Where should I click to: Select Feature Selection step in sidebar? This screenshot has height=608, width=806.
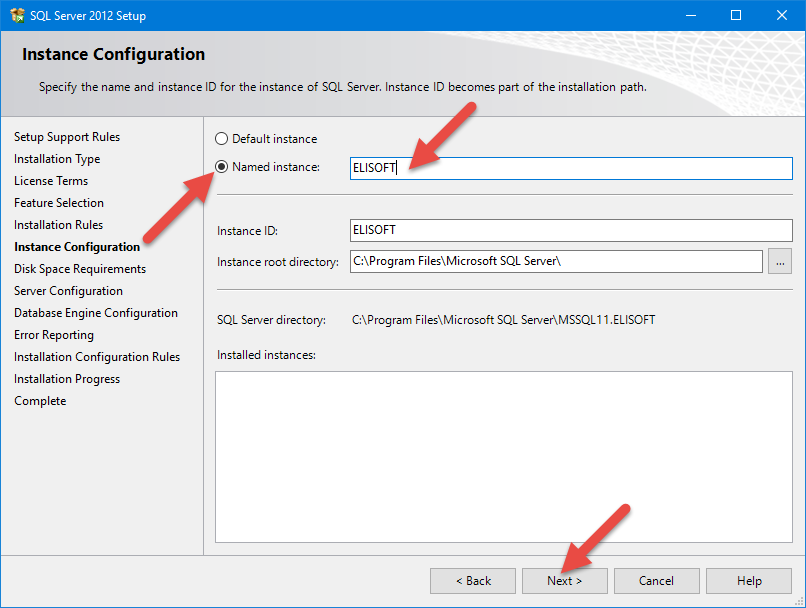(x=59, y=203)
